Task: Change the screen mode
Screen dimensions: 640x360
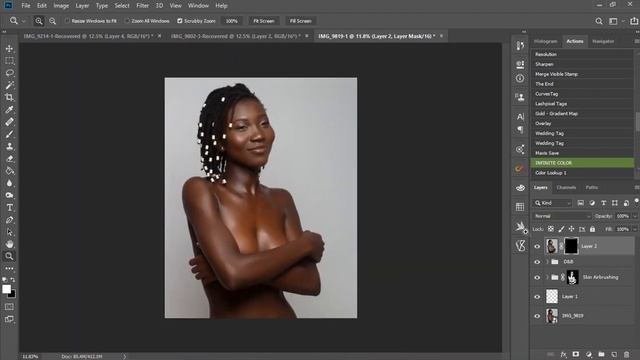Action: 9,319
